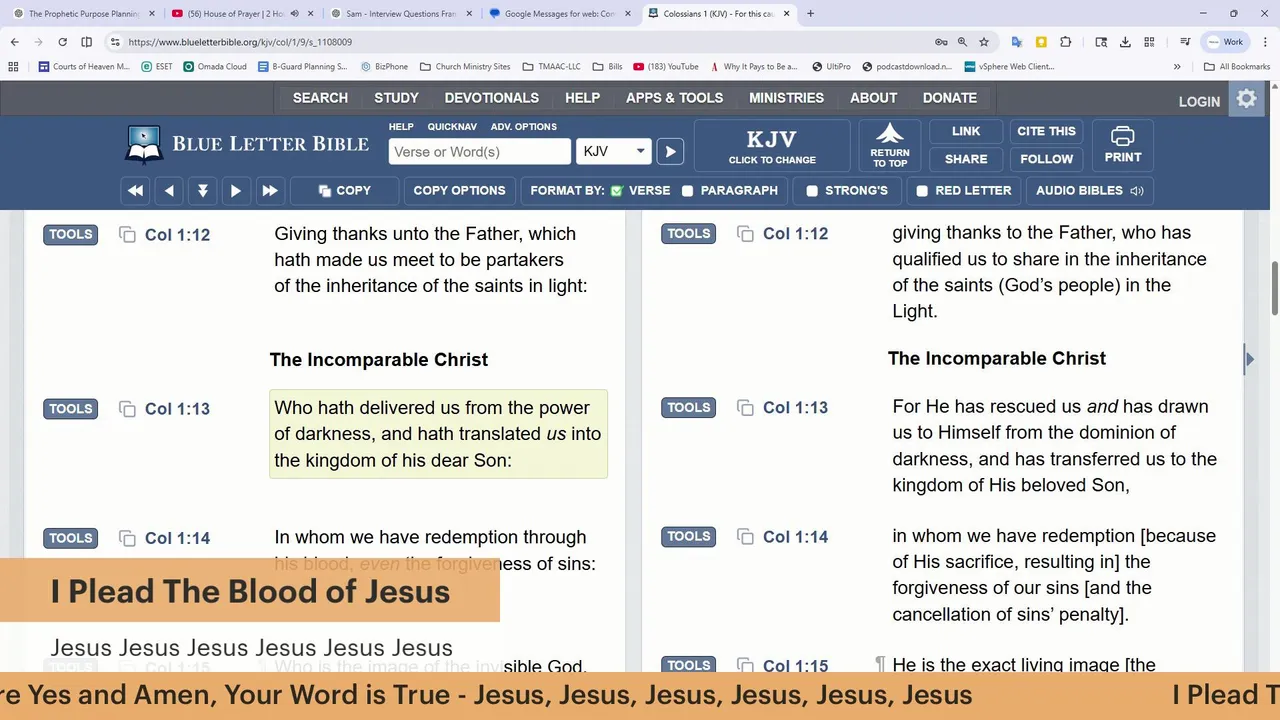Open the All Bookmarks folder
This screenshot has width=1280, height=720.
coord(1237,67)
